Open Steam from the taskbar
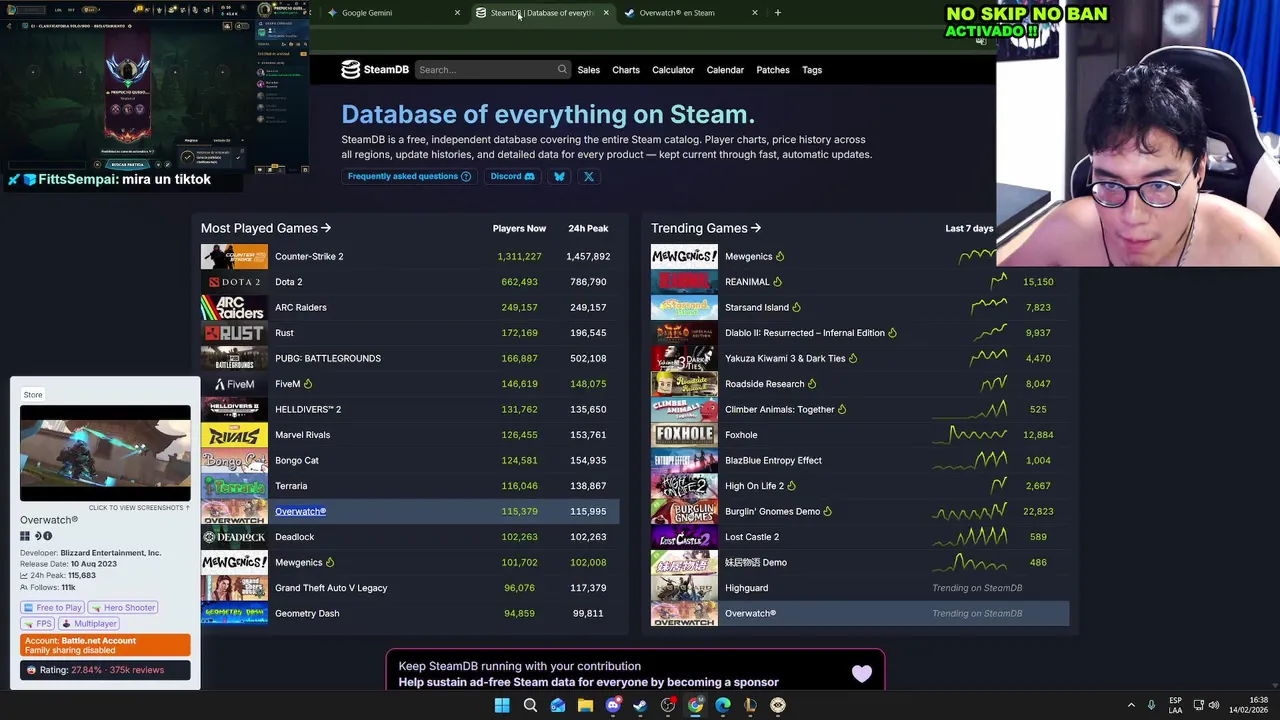The width and height of the screenshot is (1280, 720). click(x=640, y=705)
